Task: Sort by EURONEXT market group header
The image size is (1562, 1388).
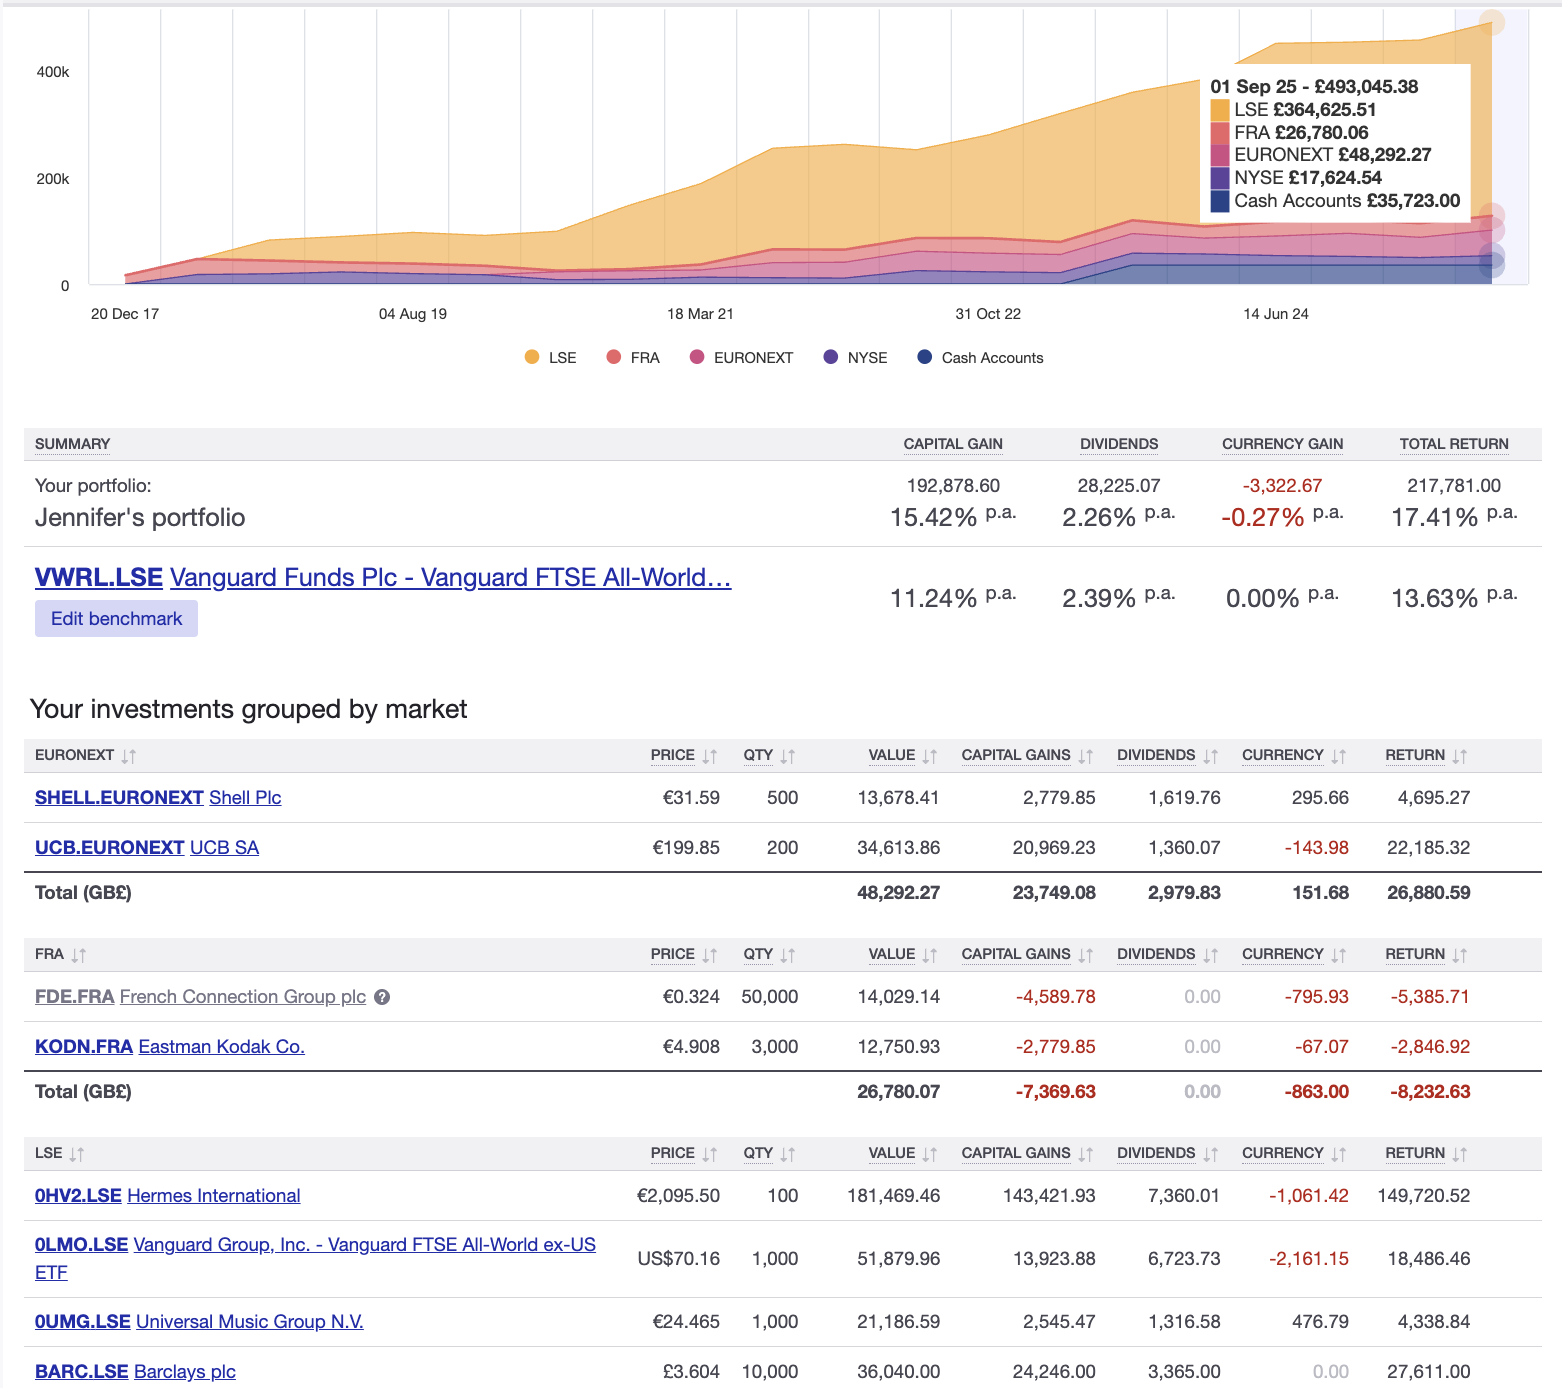Action: (85, 755)
